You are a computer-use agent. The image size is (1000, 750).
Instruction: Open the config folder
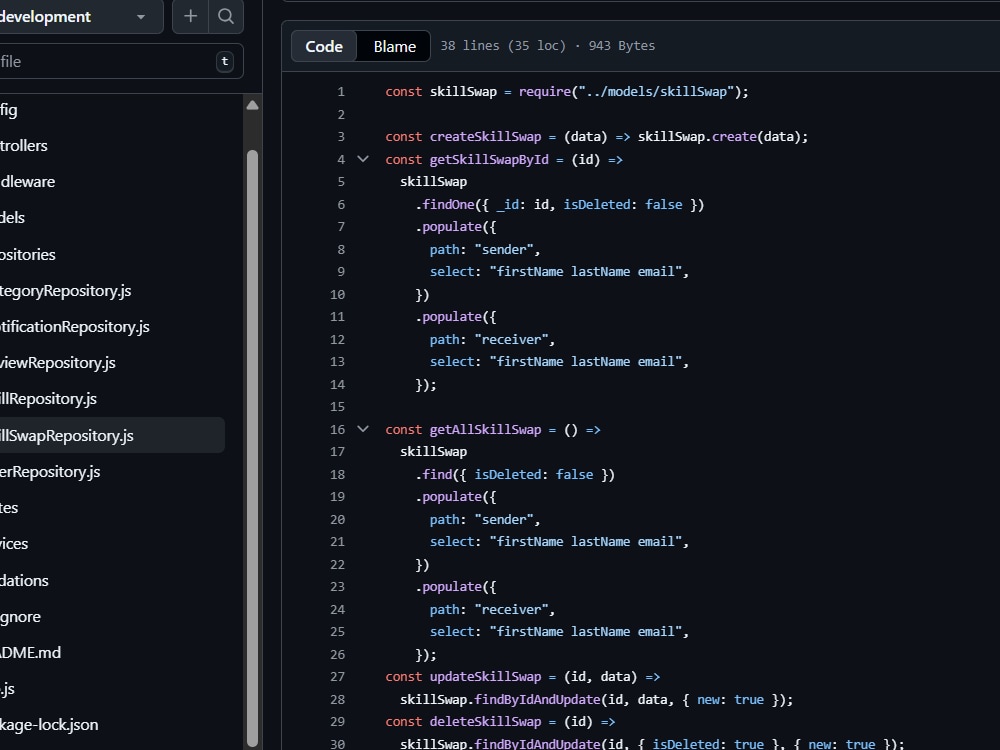click(x=8, y=110)
